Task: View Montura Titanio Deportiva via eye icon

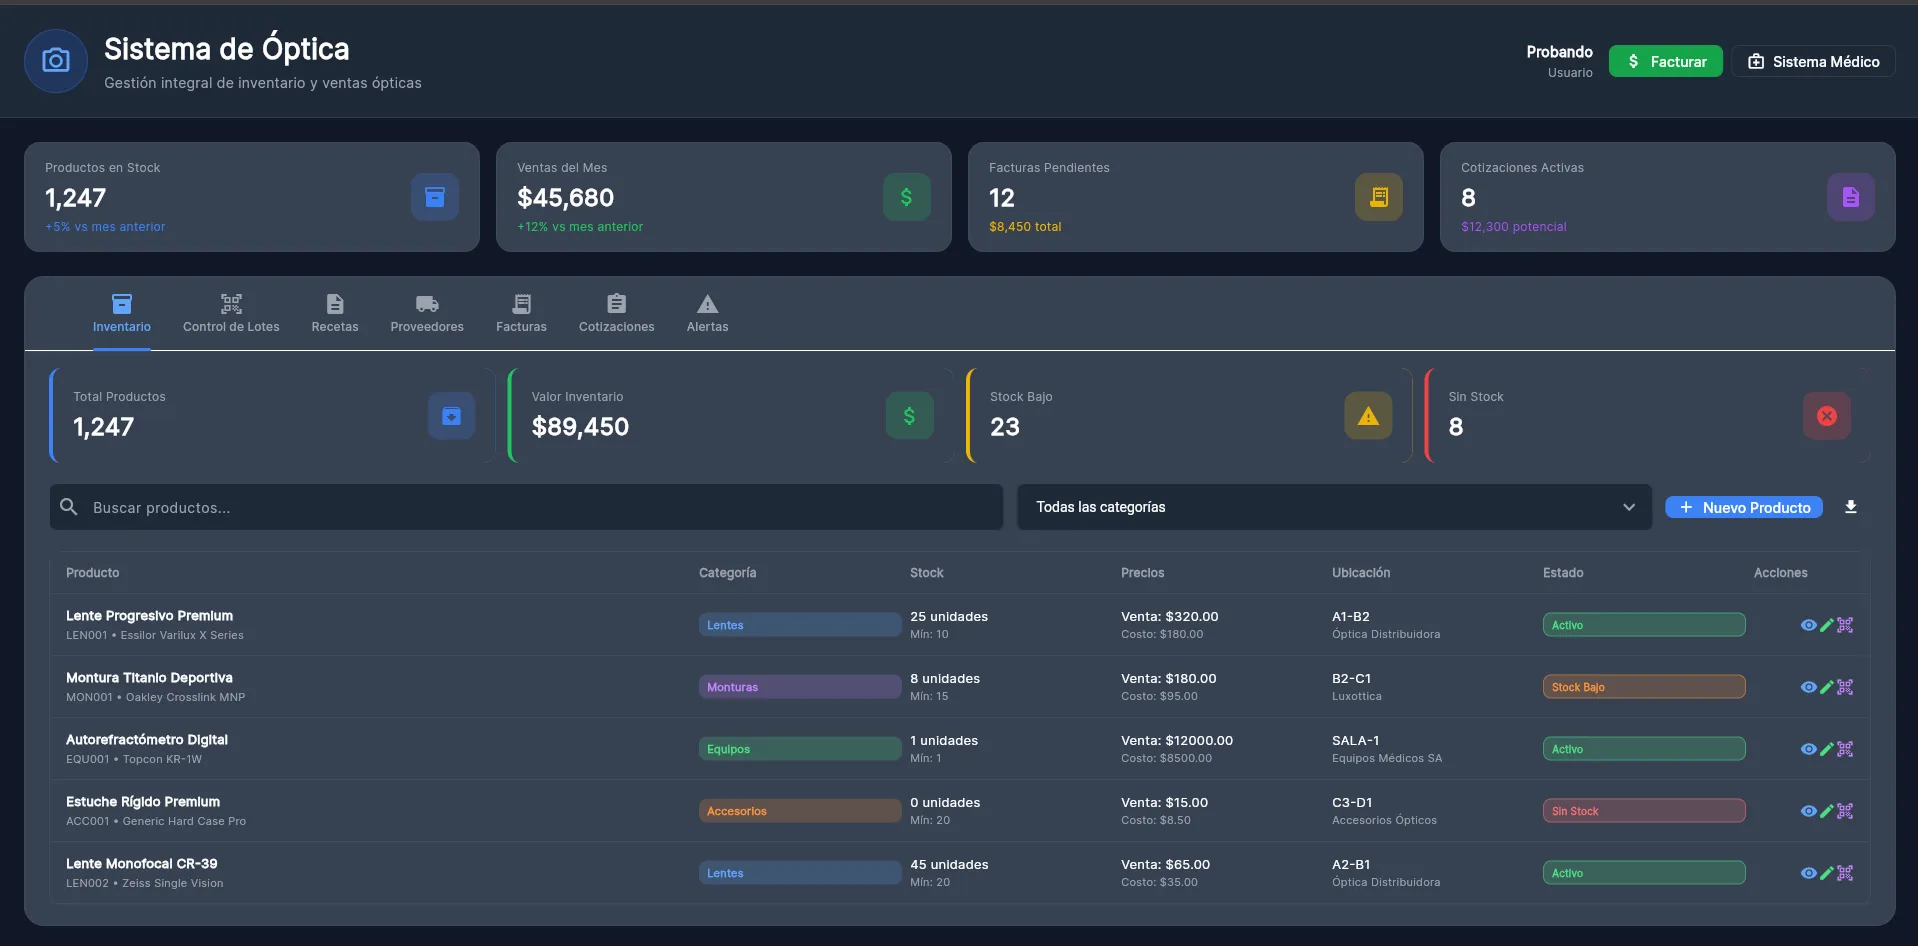Action: coord(1808,687)
